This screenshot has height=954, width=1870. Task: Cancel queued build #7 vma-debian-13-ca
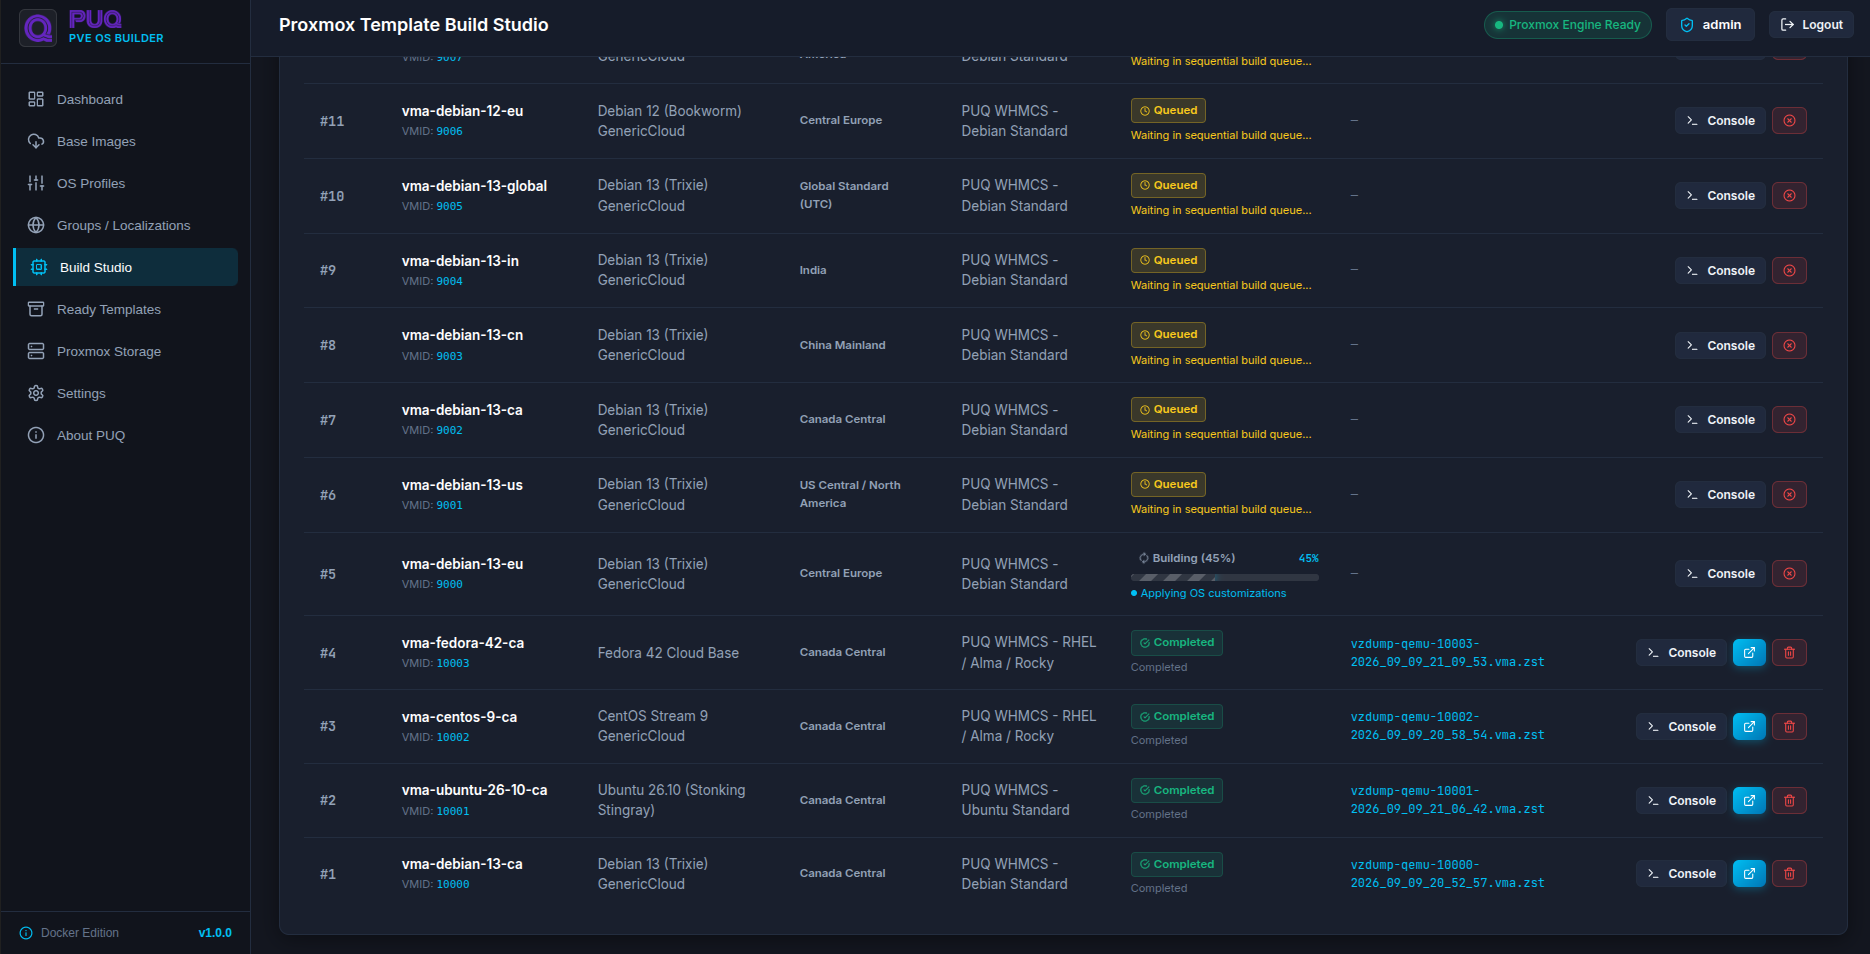pyautogui.click(x=1789, y=420)
